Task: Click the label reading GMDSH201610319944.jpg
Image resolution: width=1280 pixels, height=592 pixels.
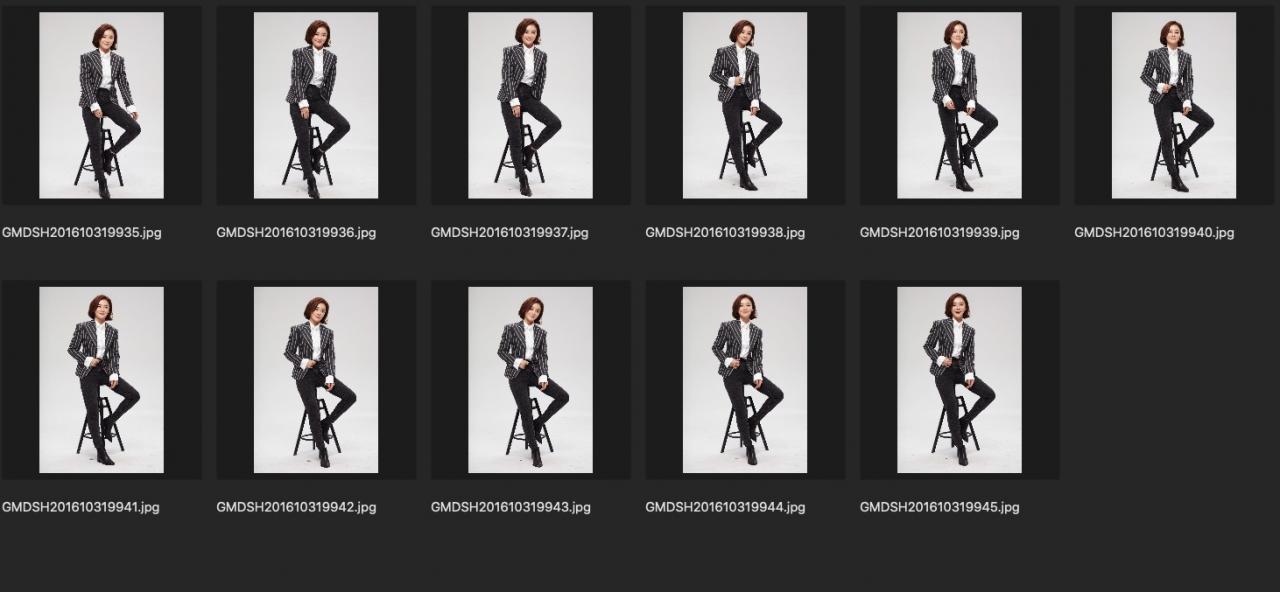Action: [725, 507]
